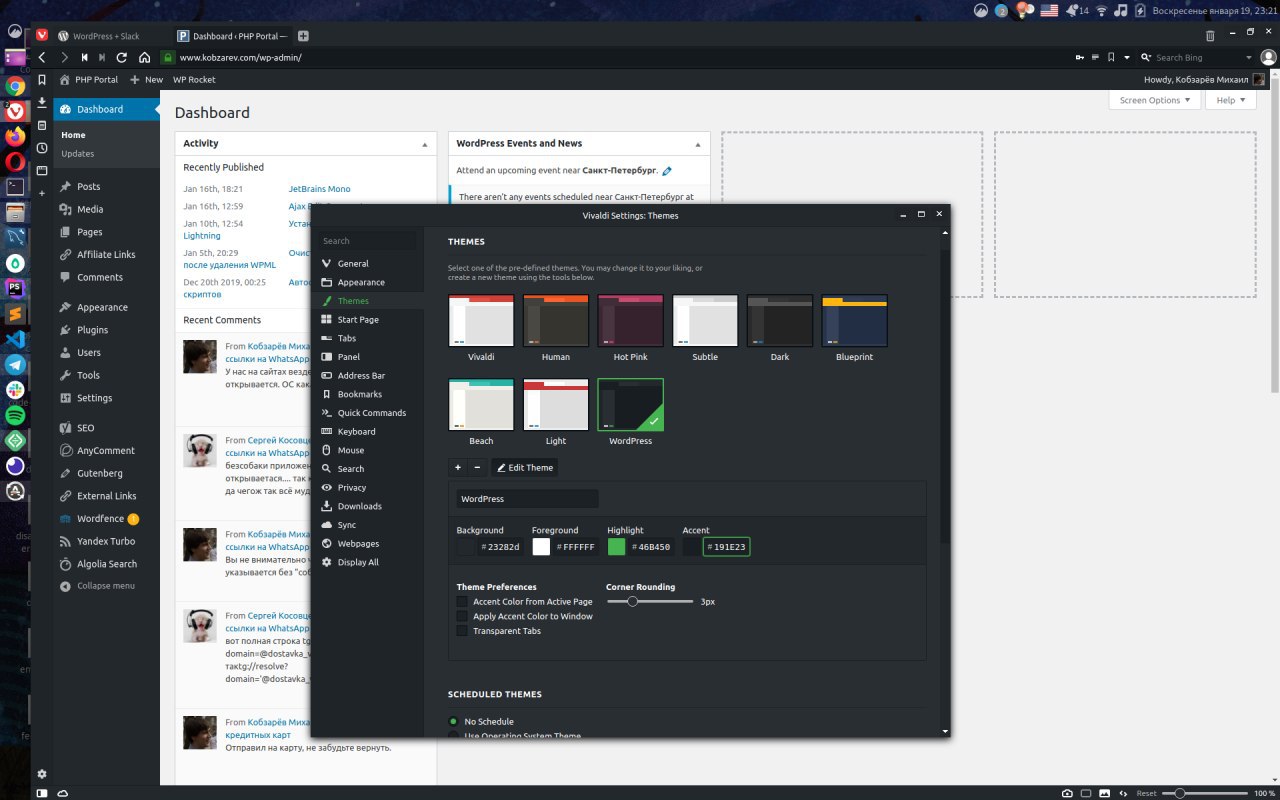
Task: Toggle the side panel from the status bar
Action: click(42, 793)
